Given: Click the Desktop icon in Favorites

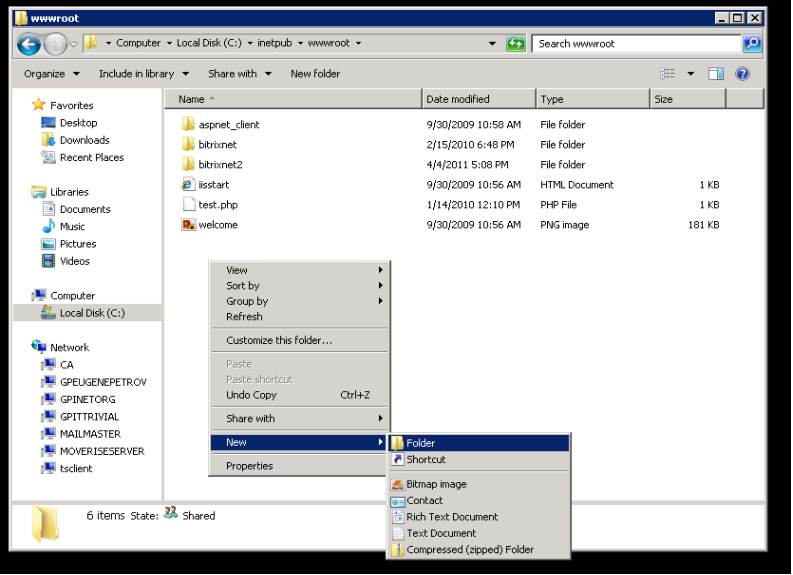Looking at the screenshot, I should (48, 122).
